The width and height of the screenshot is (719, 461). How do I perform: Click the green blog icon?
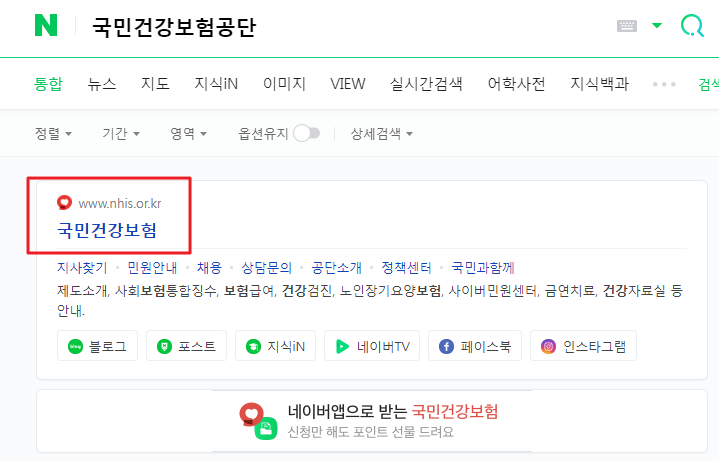tap(75, 346)
